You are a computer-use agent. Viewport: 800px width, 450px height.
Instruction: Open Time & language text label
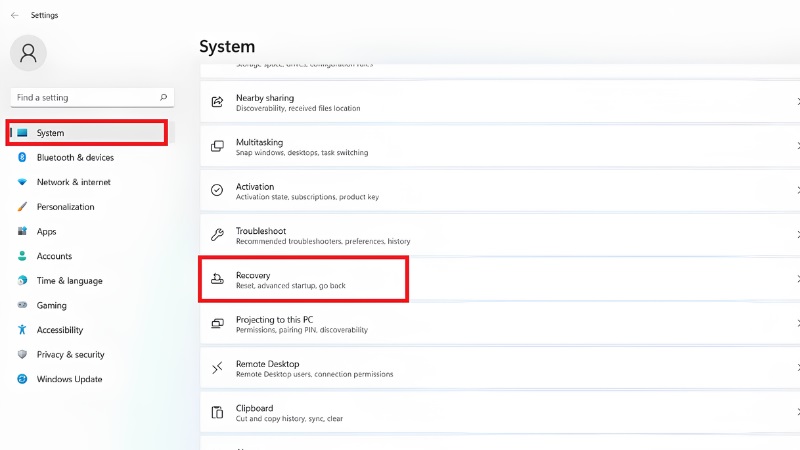point(69,281)
